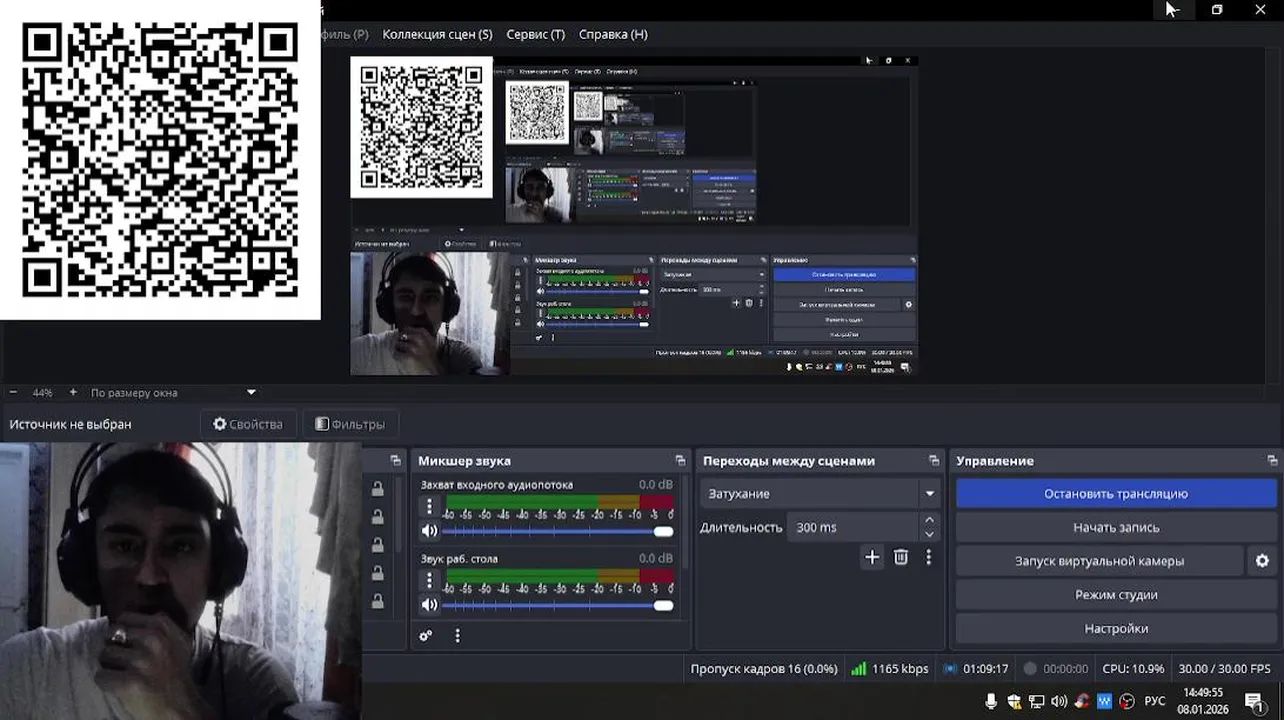The height and width of the screenshot is (720, 1284).
Task: Pop out the Переходы между сценами dock
Action: [x=934, y=461]
